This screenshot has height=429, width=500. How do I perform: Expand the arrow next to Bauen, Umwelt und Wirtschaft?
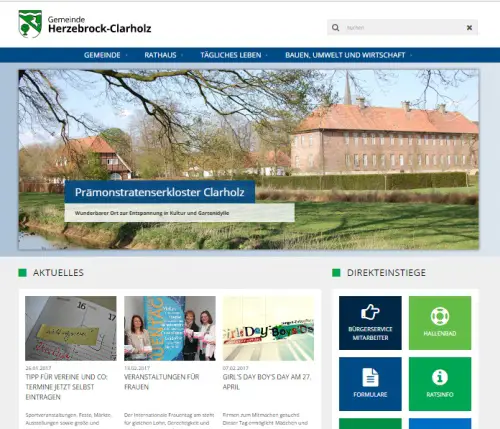(x=411, y=55)
